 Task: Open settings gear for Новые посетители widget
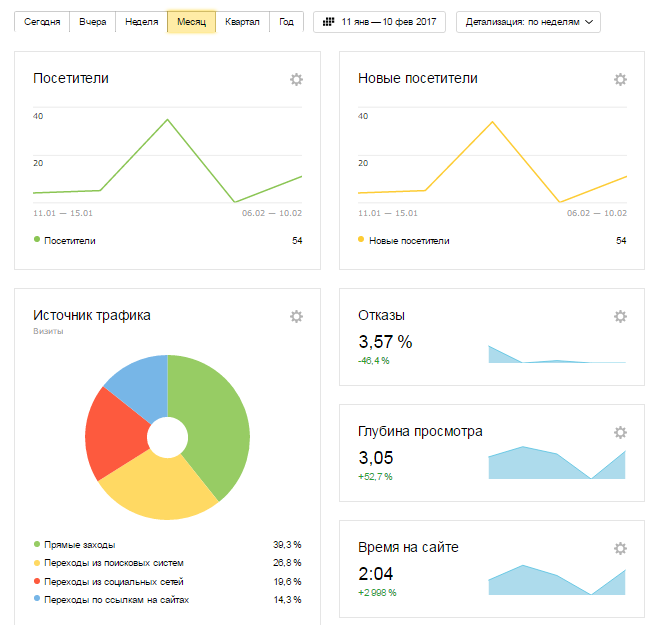[x=620, y=80]
